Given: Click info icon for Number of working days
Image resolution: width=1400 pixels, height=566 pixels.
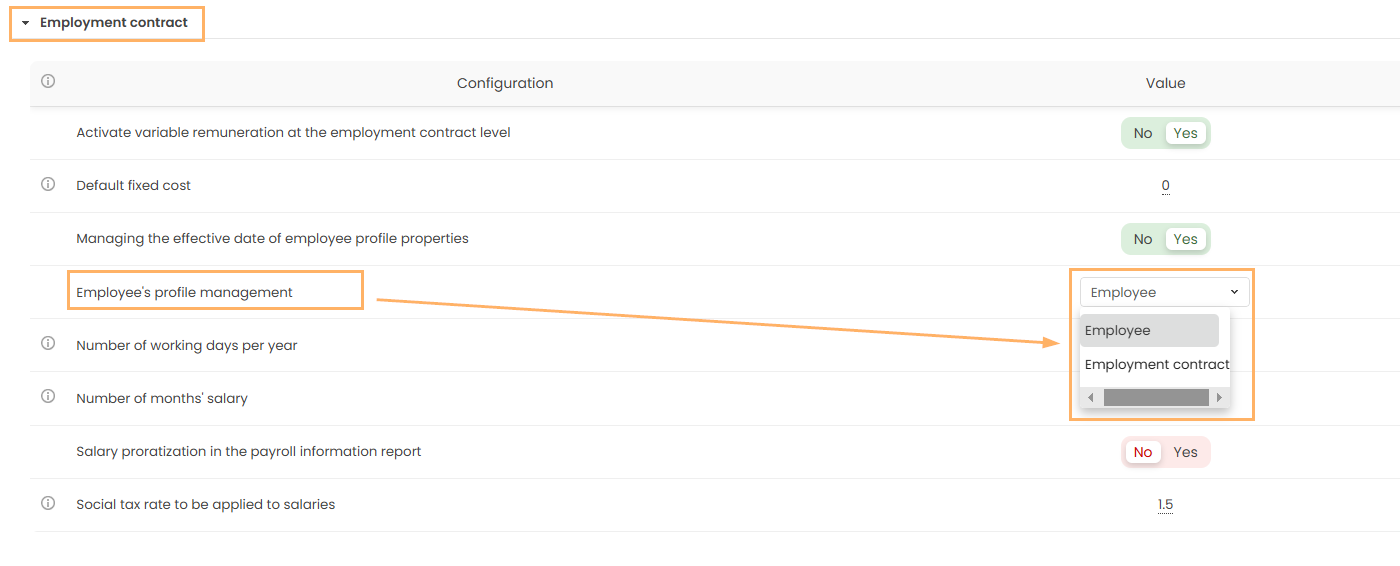Looking at the screenshot, I should (x=47, y=344).
